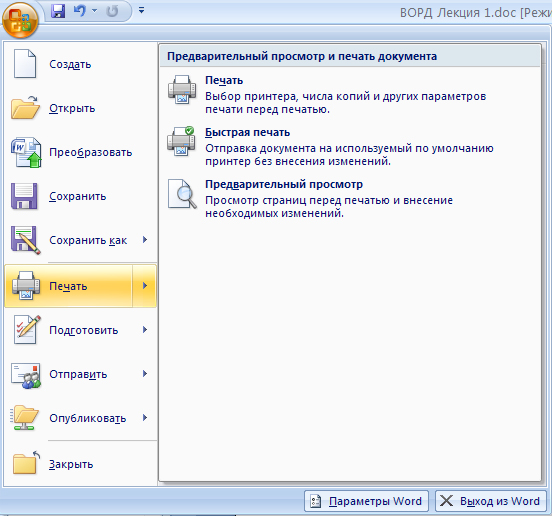Image resolution: width=552 pixels, height=516 pixels.
Task: Click the highlighted Печать label in left menu
Action: tap(68, 286)
